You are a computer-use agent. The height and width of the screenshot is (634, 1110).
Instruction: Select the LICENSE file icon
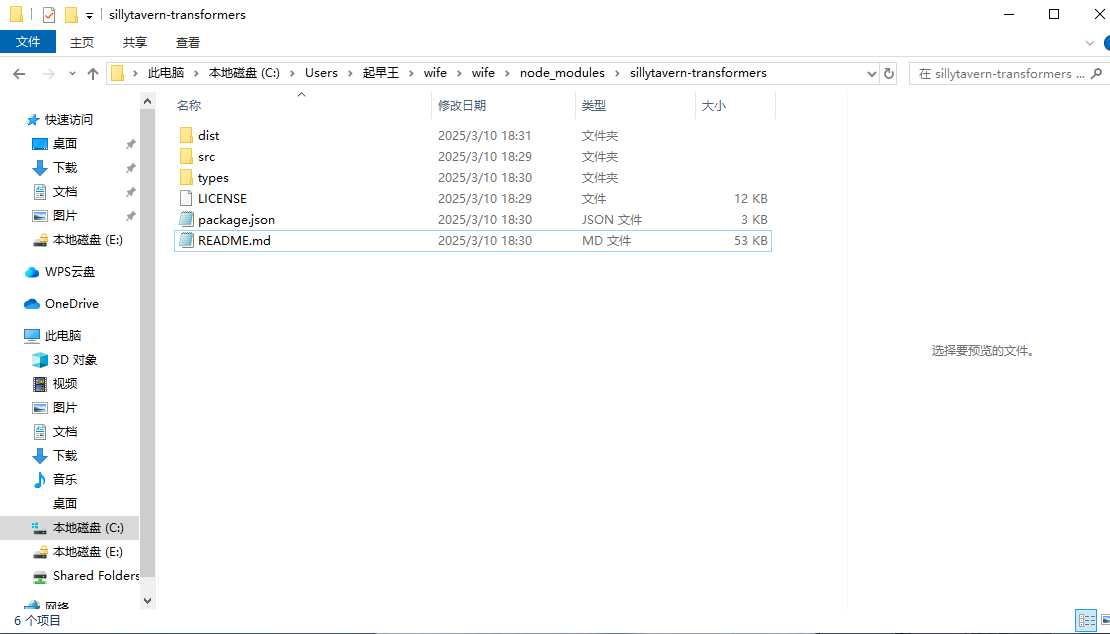click(186, 199)
